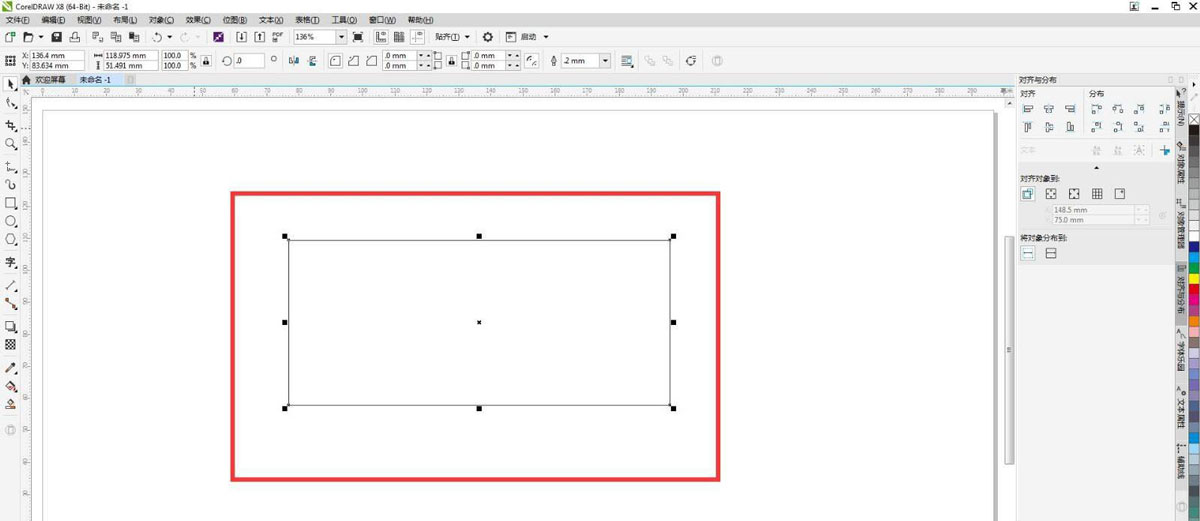Image resolution: width=1200 pixels, height=521 pixels.
Task: Select the Rectangle tool in the toolbox
Action: (x=11, y=203)
